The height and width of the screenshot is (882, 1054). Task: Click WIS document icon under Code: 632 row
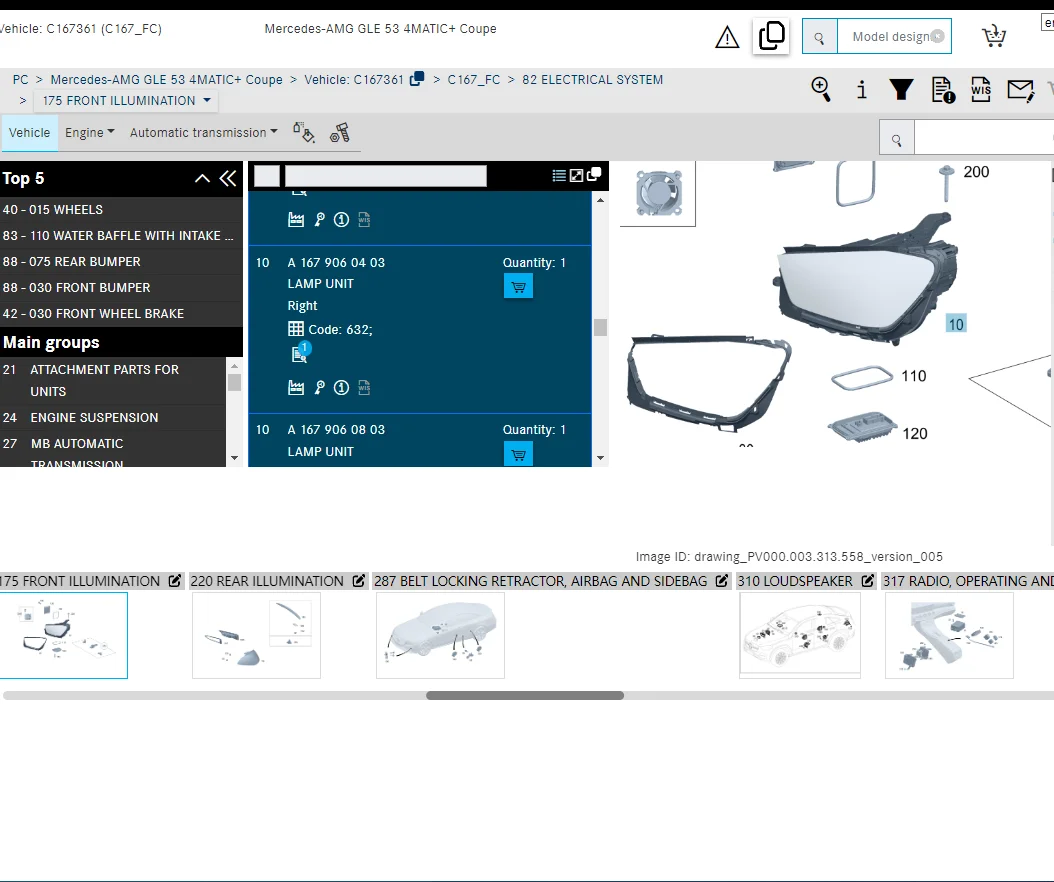(364, 388)
